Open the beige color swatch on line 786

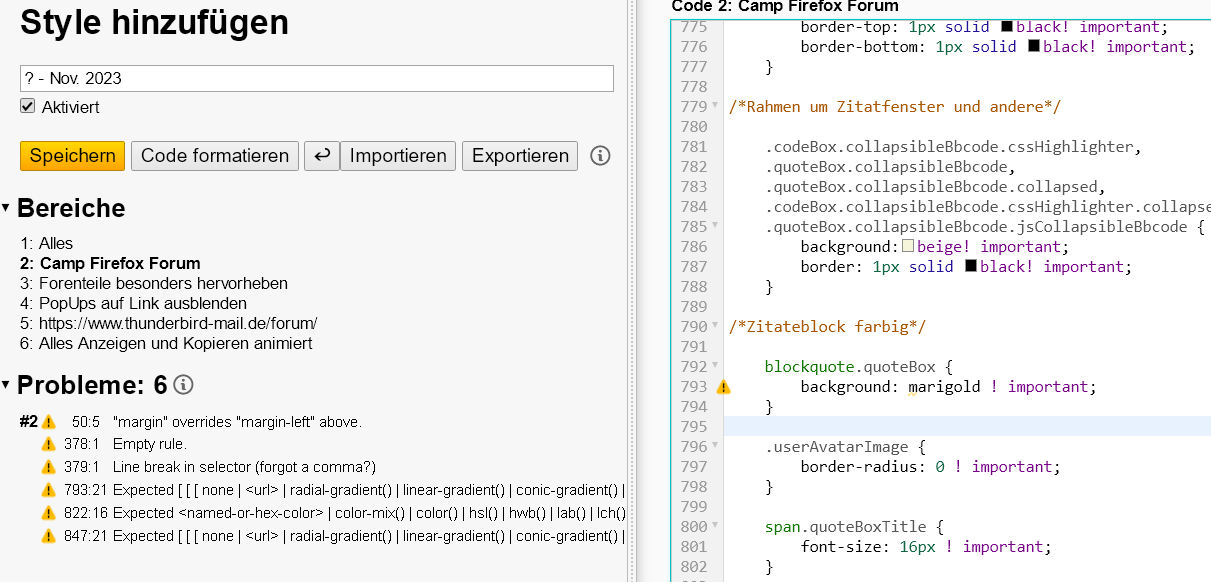click(x=908, y=246)
